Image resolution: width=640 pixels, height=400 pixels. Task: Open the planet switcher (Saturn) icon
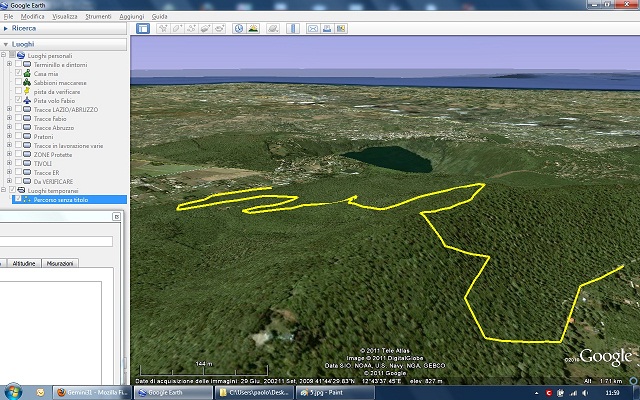[273, 28]
